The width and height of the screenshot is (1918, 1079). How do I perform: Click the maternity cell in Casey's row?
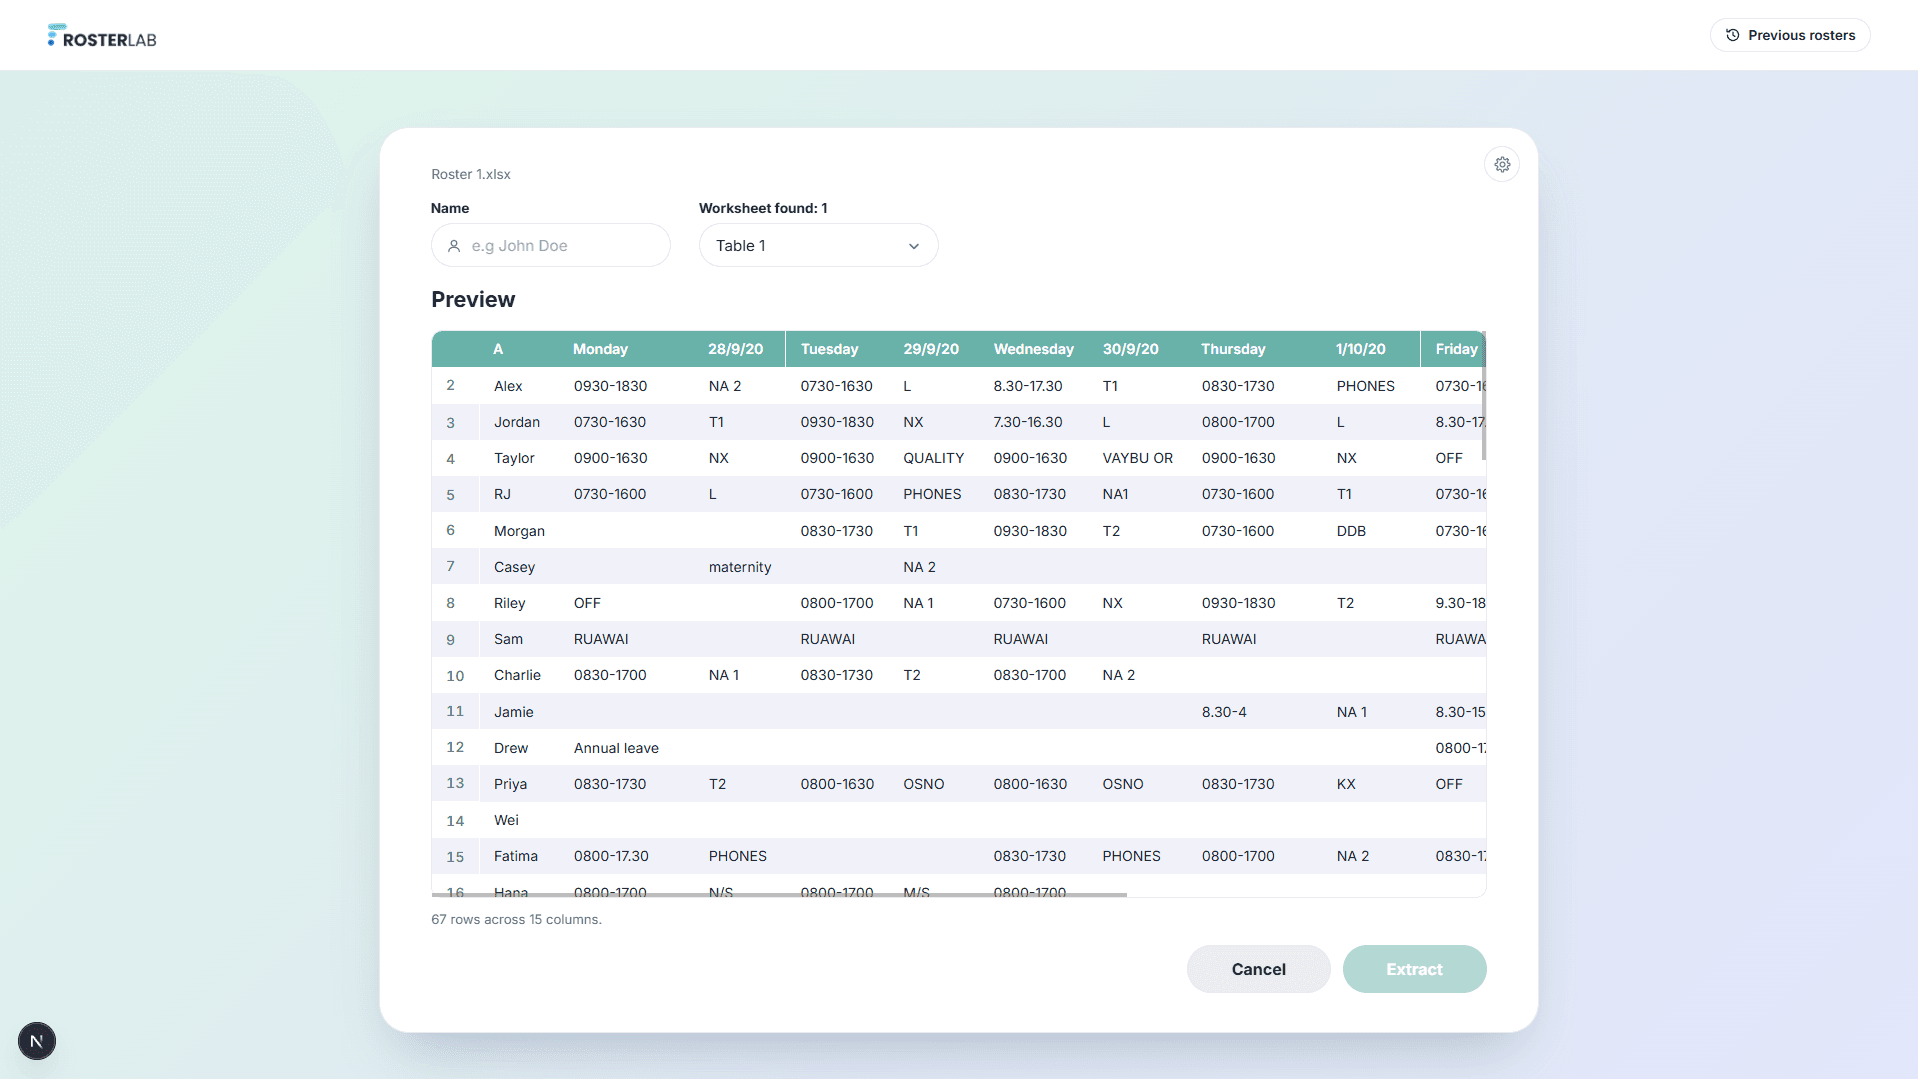(x=740, y=567)
